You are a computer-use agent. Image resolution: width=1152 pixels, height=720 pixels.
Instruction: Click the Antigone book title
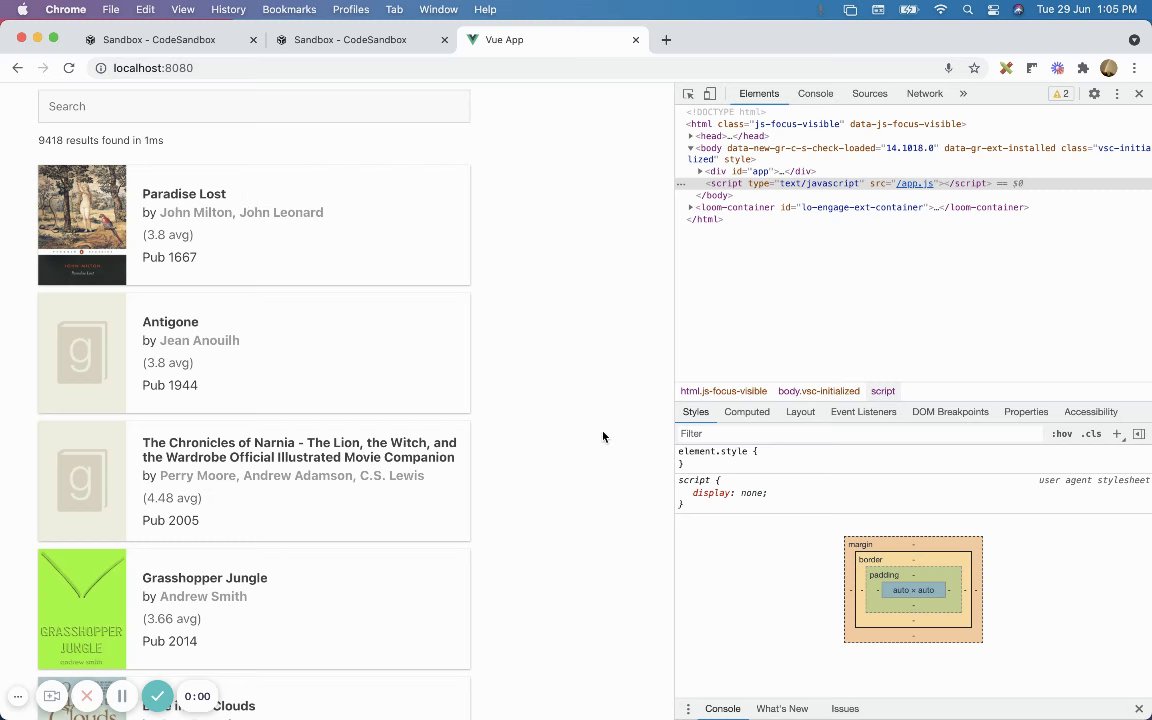(170, 322)
